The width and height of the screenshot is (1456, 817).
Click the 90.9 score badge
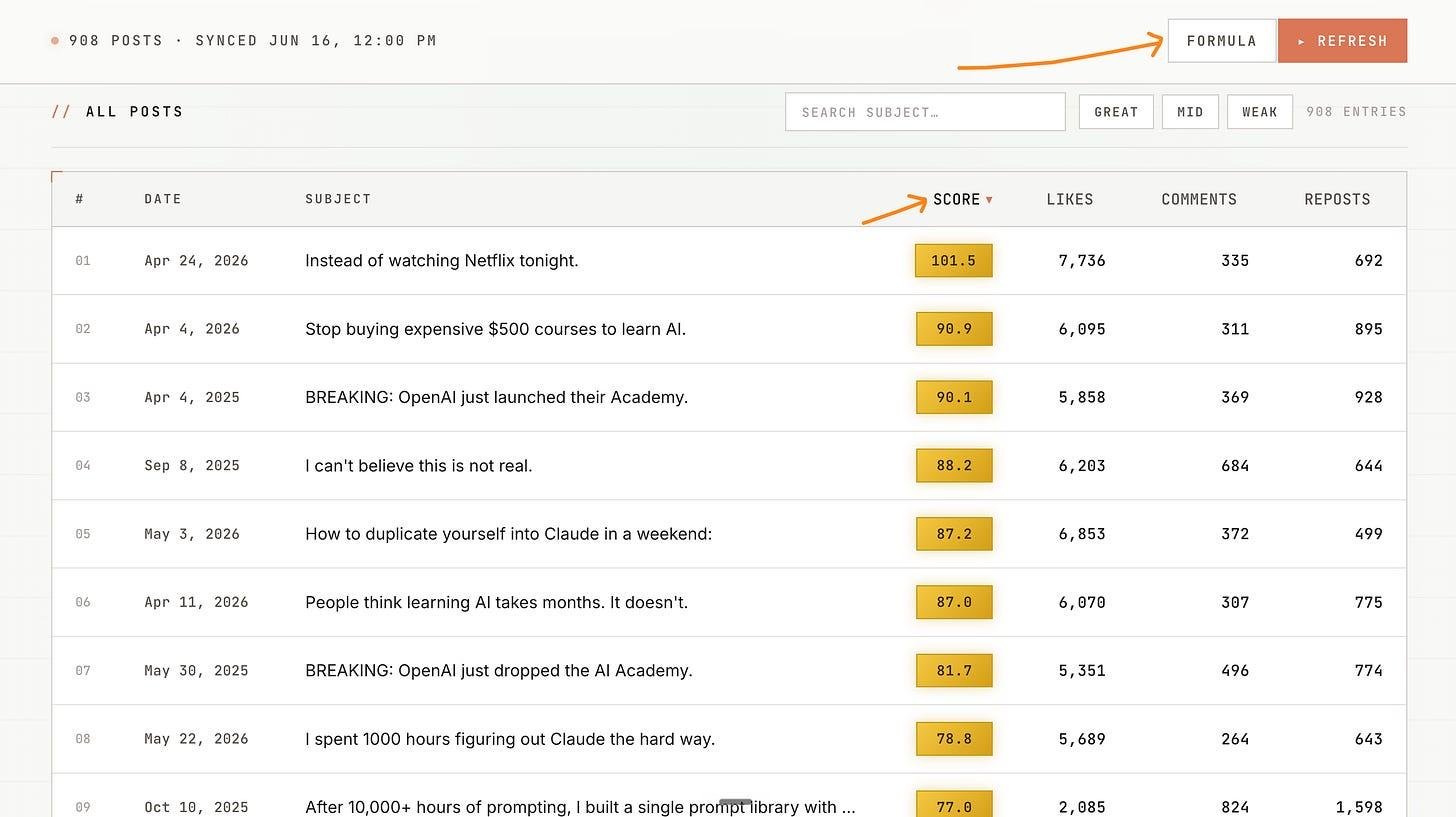tap(954, 329)
